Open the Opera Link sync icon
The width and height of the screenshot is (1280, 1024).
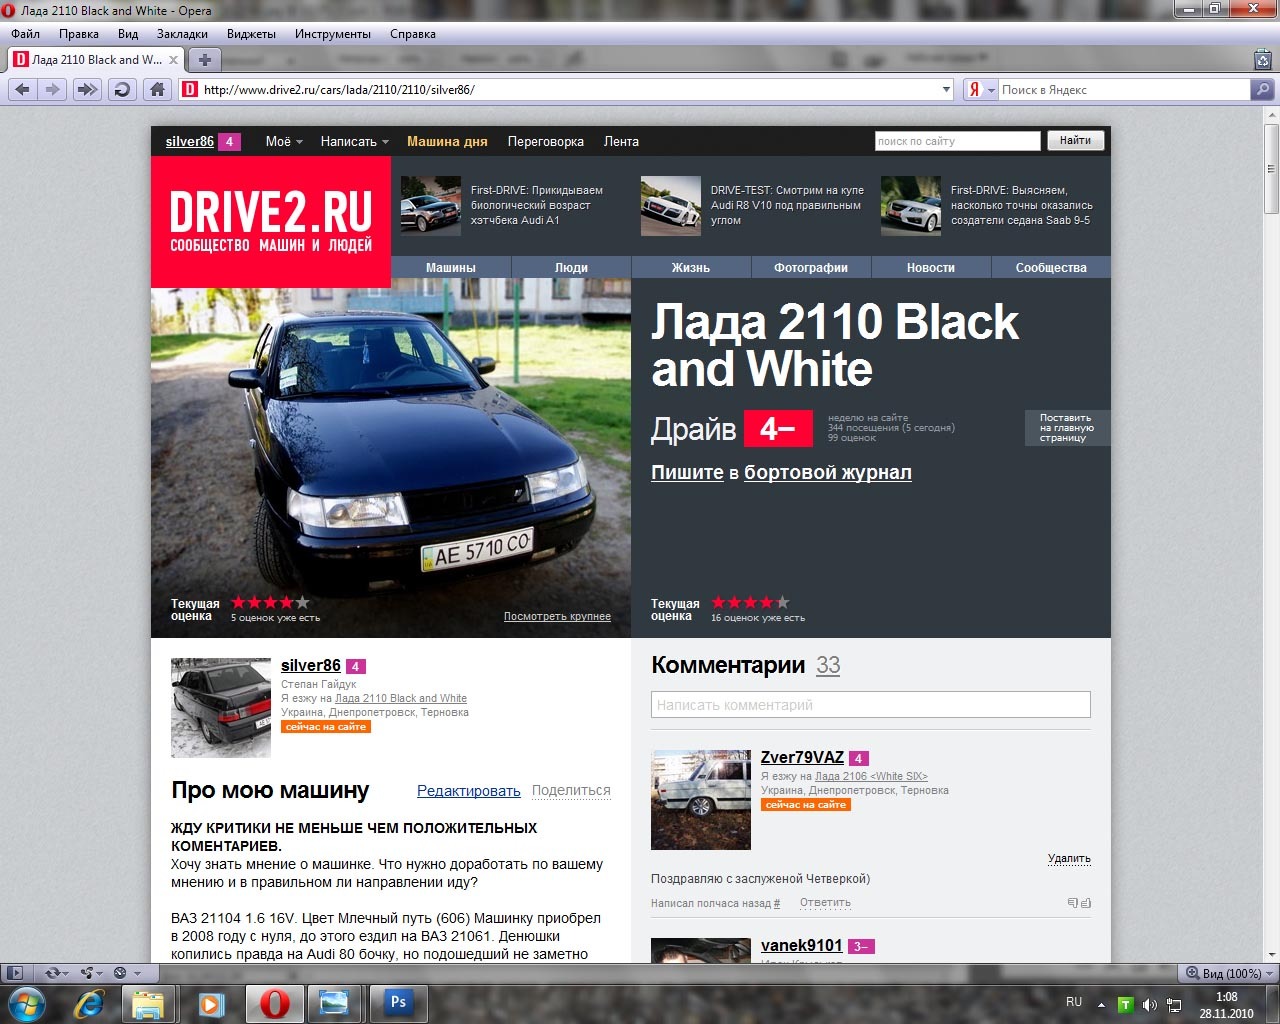(52, 973)
